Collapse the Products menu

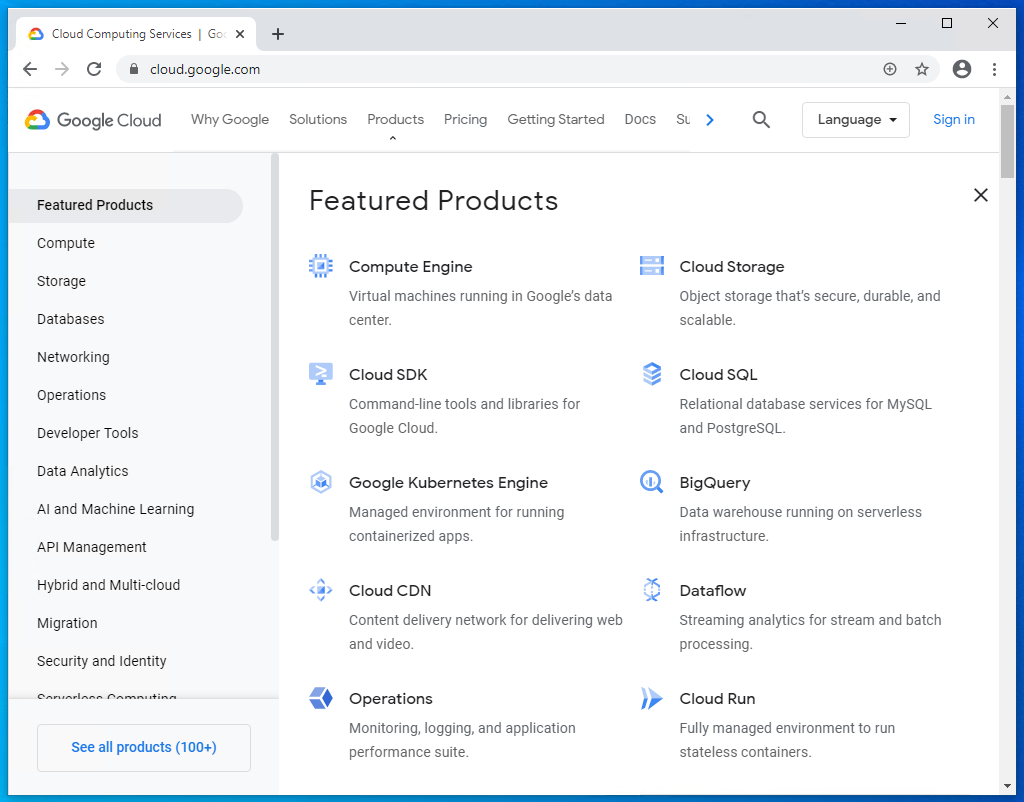pyautogui.click(x=395, y=120)
